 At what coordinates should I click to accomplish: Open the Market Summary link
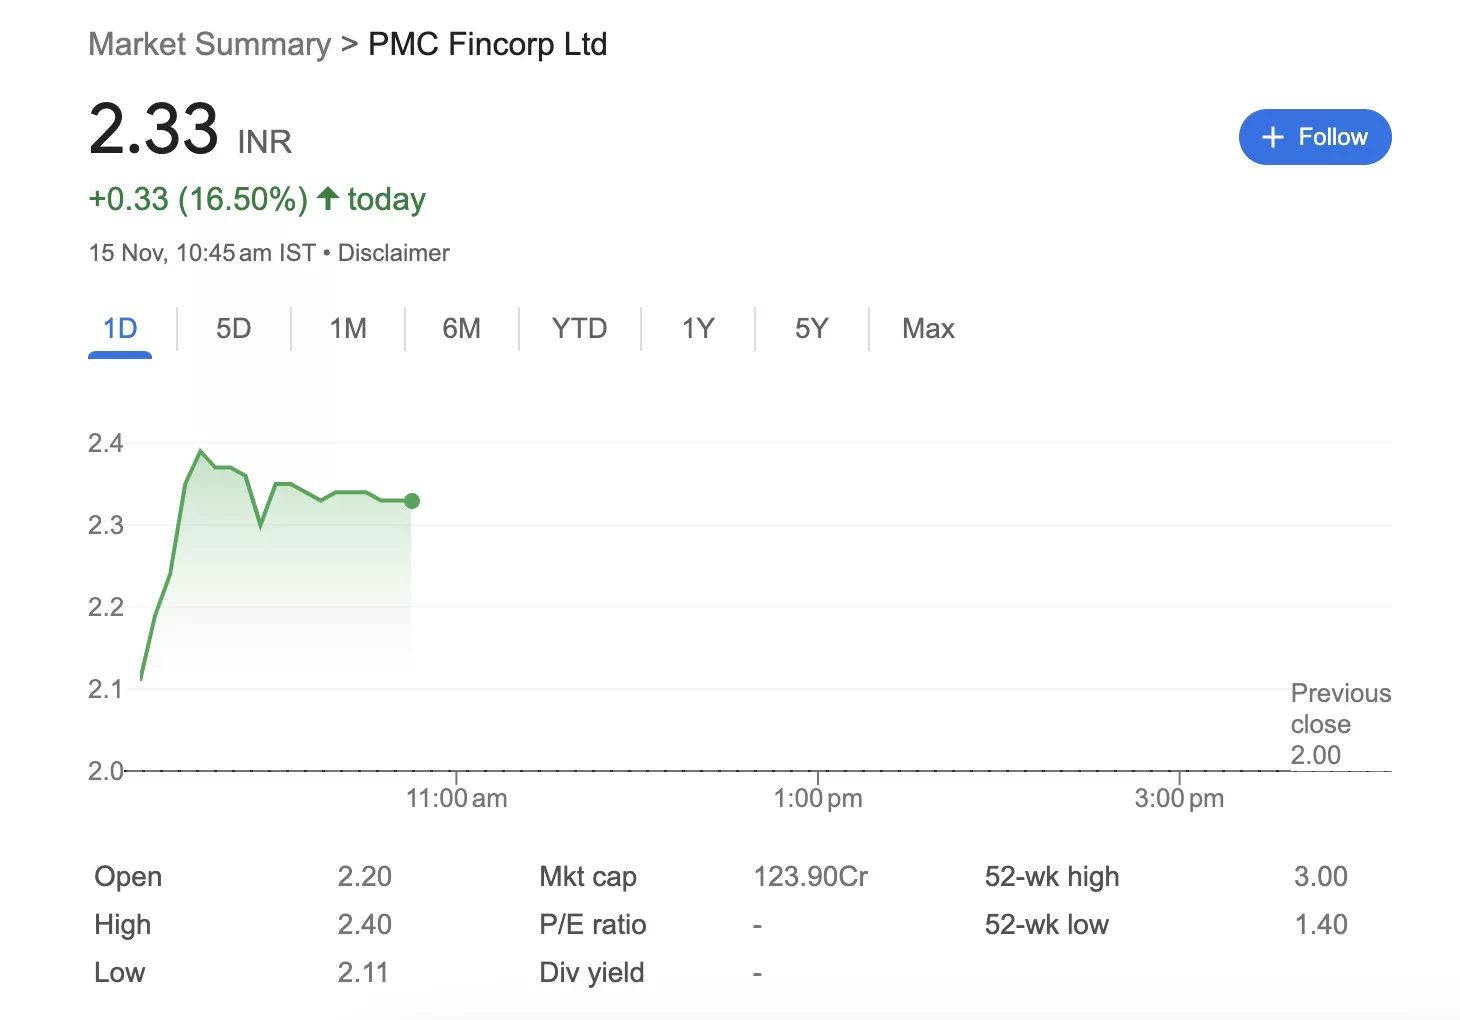[x=209, y=44]
